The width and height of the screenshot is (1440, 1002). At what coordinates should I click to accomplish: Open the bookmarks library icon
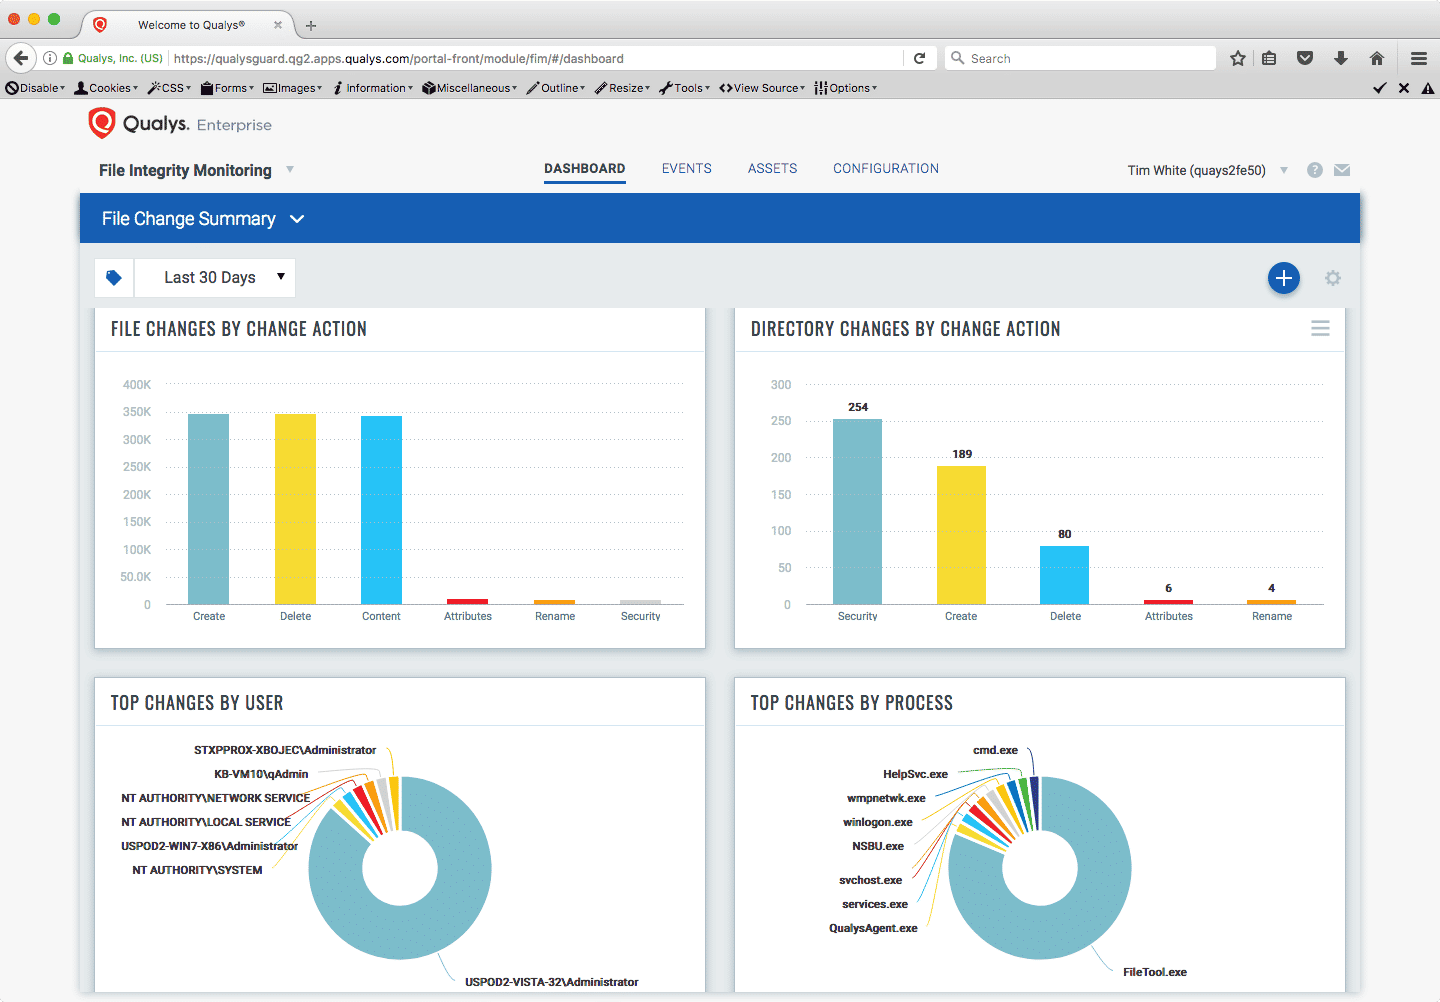coord(1269,58)
